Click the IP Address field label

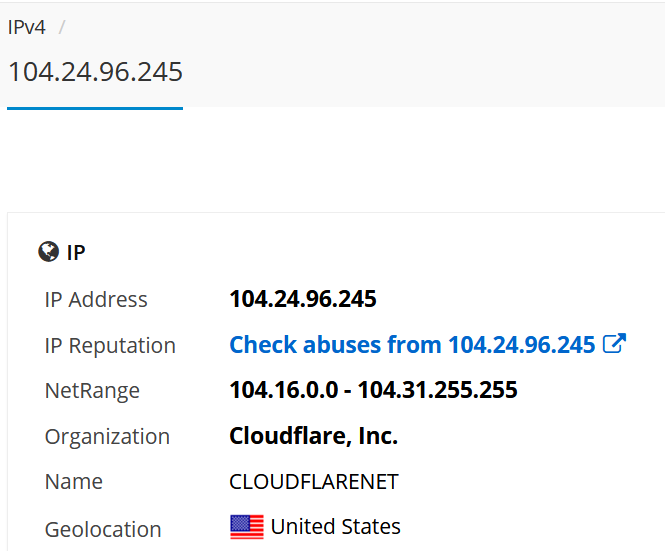click(x=96, y=299)
